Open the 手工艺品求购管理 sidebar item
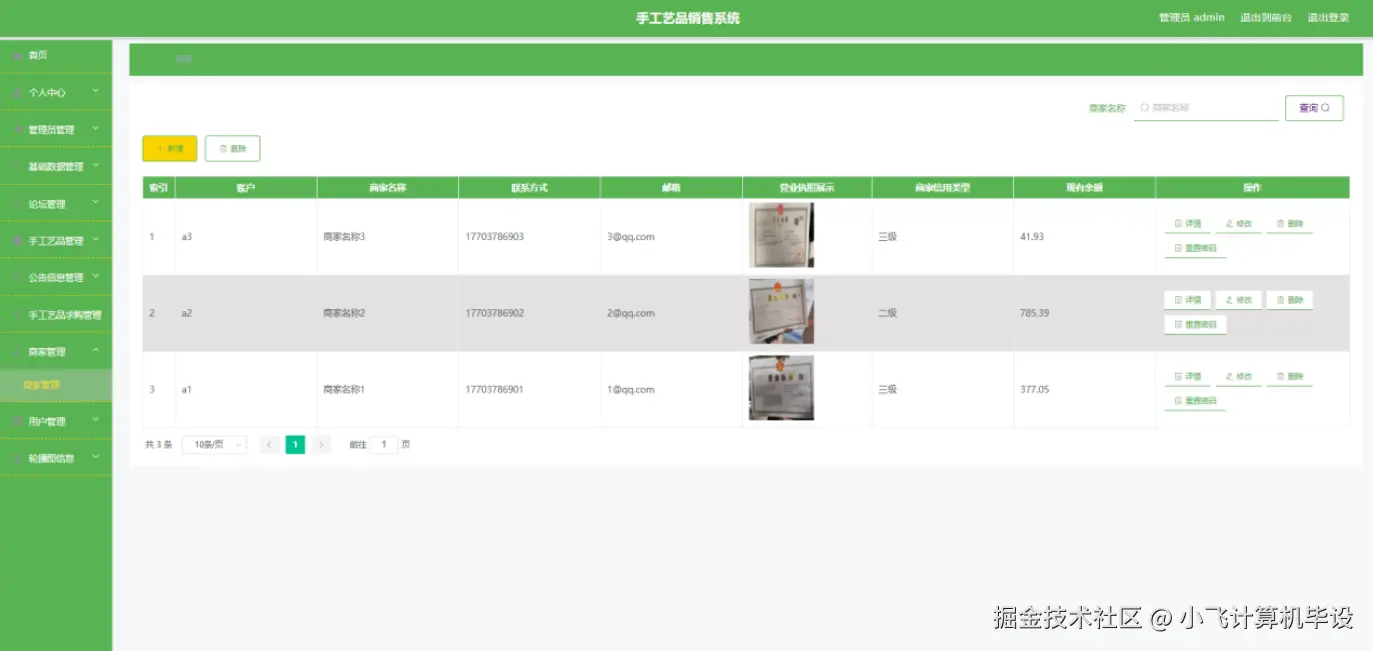This screenshot has height=651, width=1373. tap(56, 314)
